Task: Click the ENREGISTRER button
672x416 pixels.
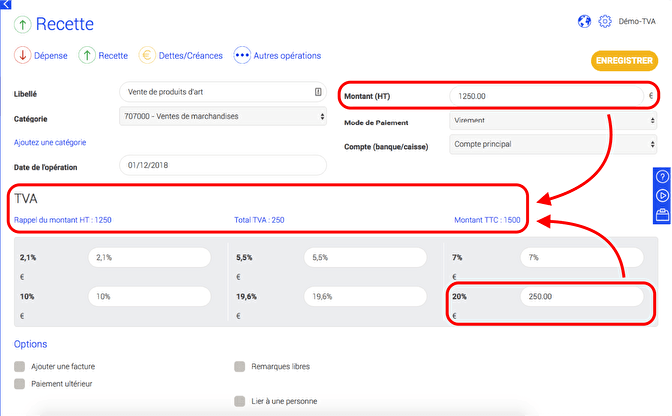Action: [x=624, y=60]
